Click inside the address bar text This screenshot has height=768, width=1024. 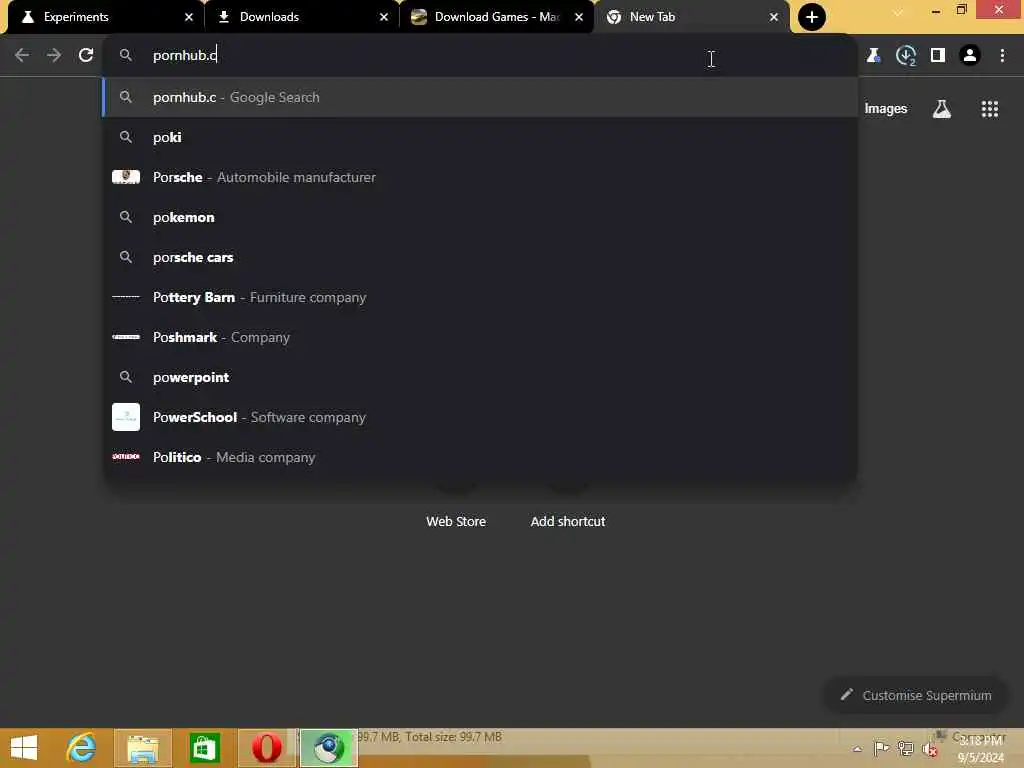click(x=184, y=56)
